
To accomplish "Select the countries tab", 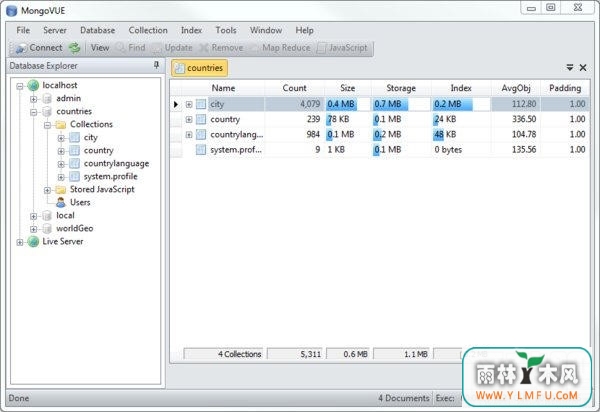I will 199,68.
